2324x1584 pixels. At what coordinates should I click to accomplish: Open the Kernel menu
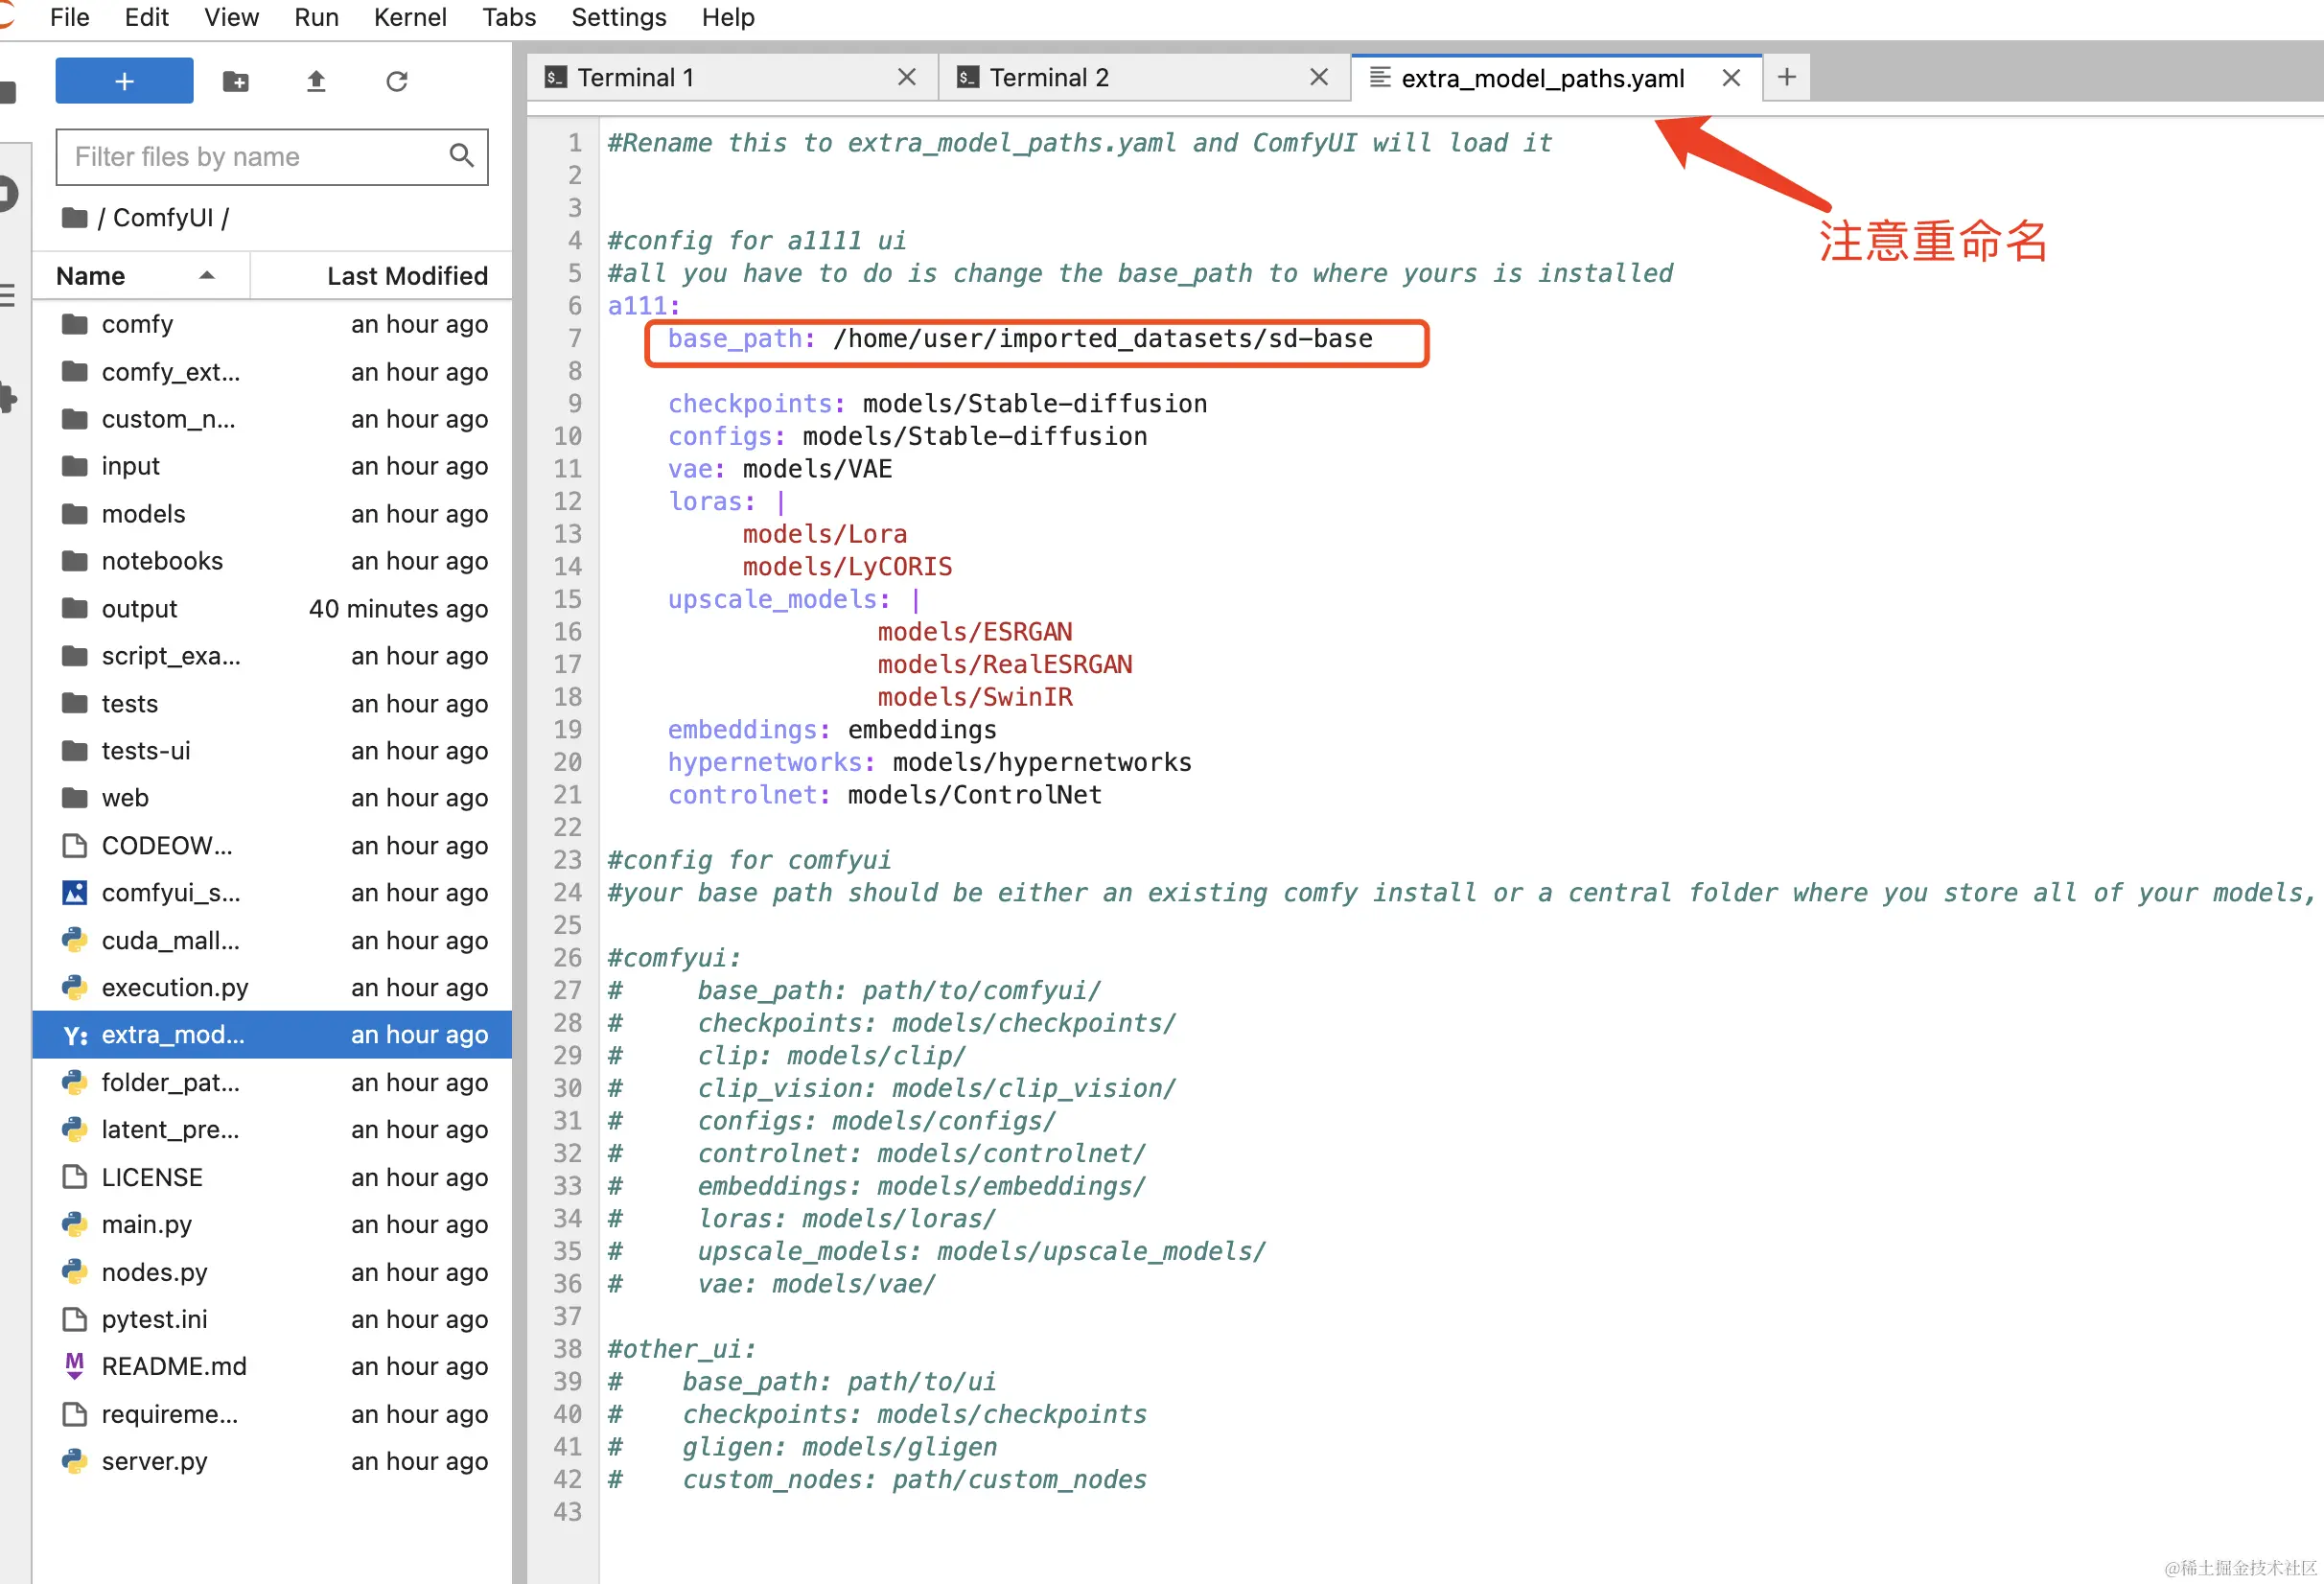point(409,17)
